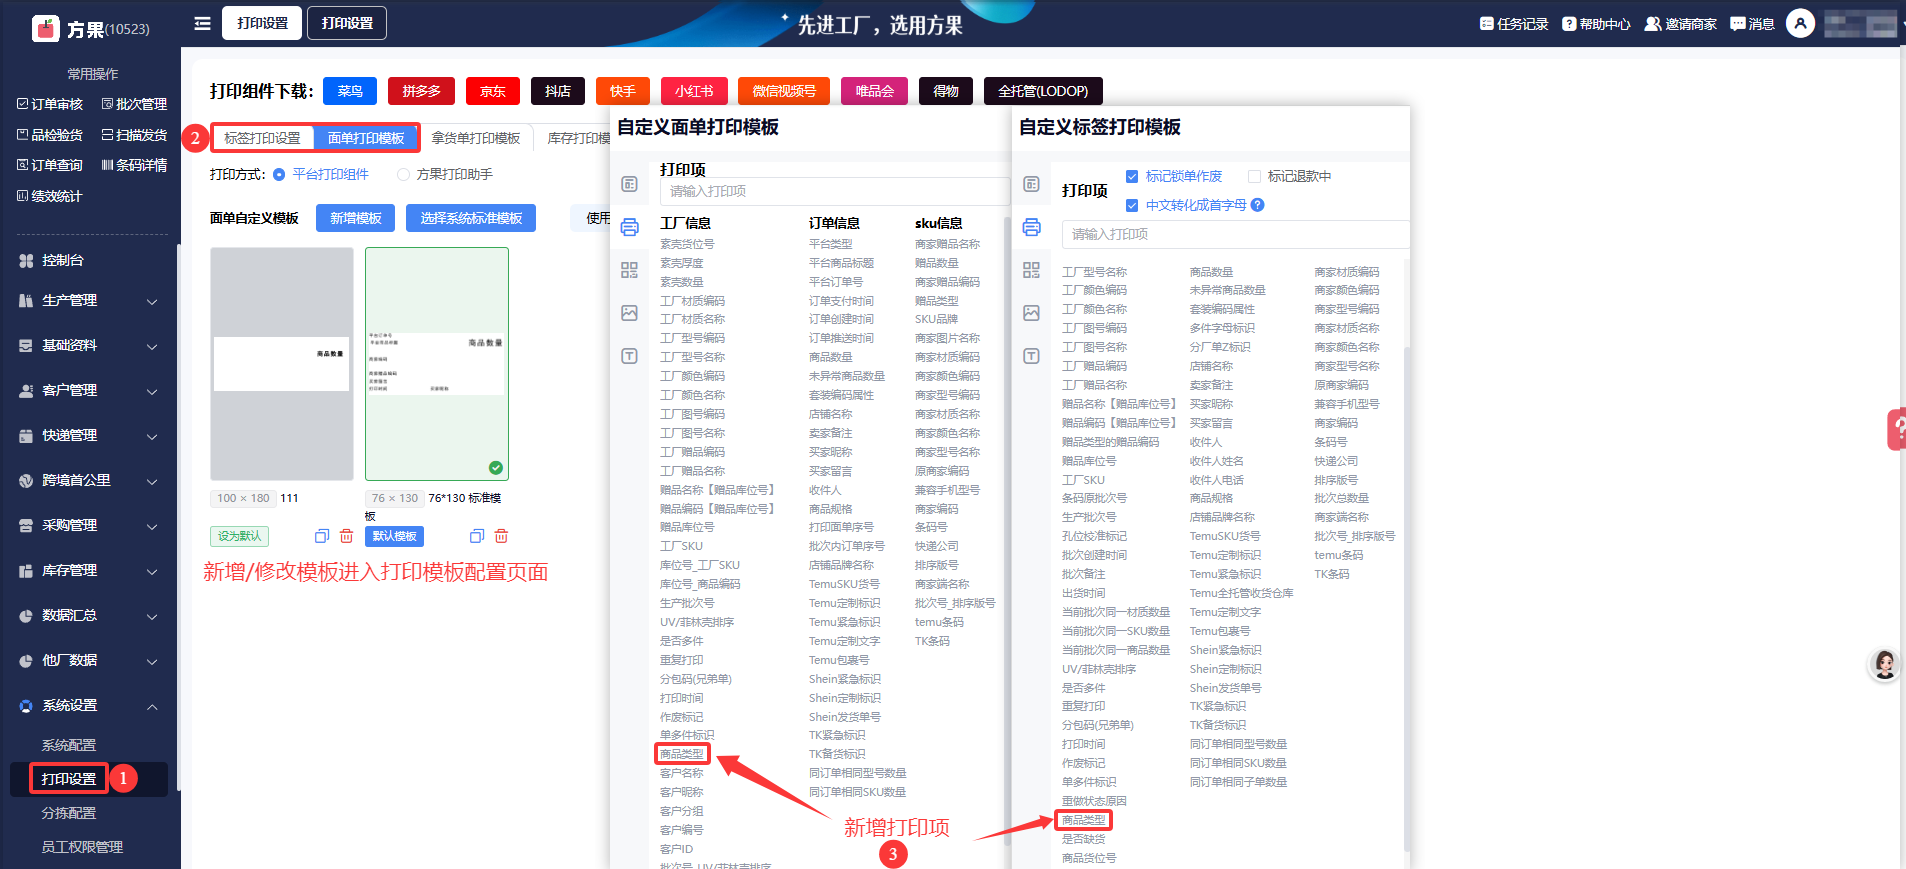Image resolution: width=1906 pixels, height=869 pixels.
Task: Open the customer service avatar at the right edge
Action: coord(1885,665)
